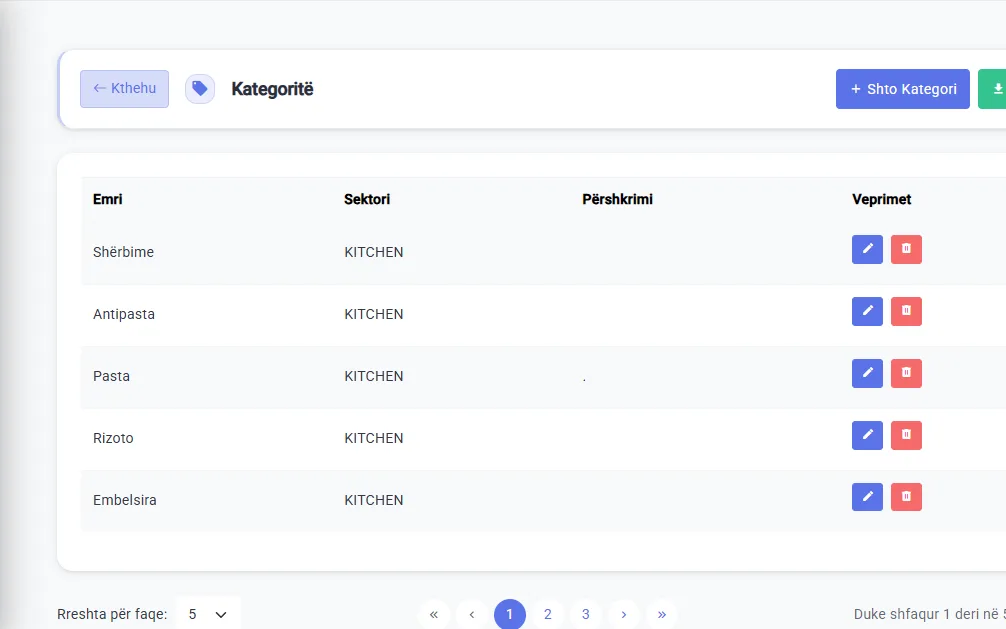
Task: Sort by the Emri column header
Action: (x=107, y=199)
